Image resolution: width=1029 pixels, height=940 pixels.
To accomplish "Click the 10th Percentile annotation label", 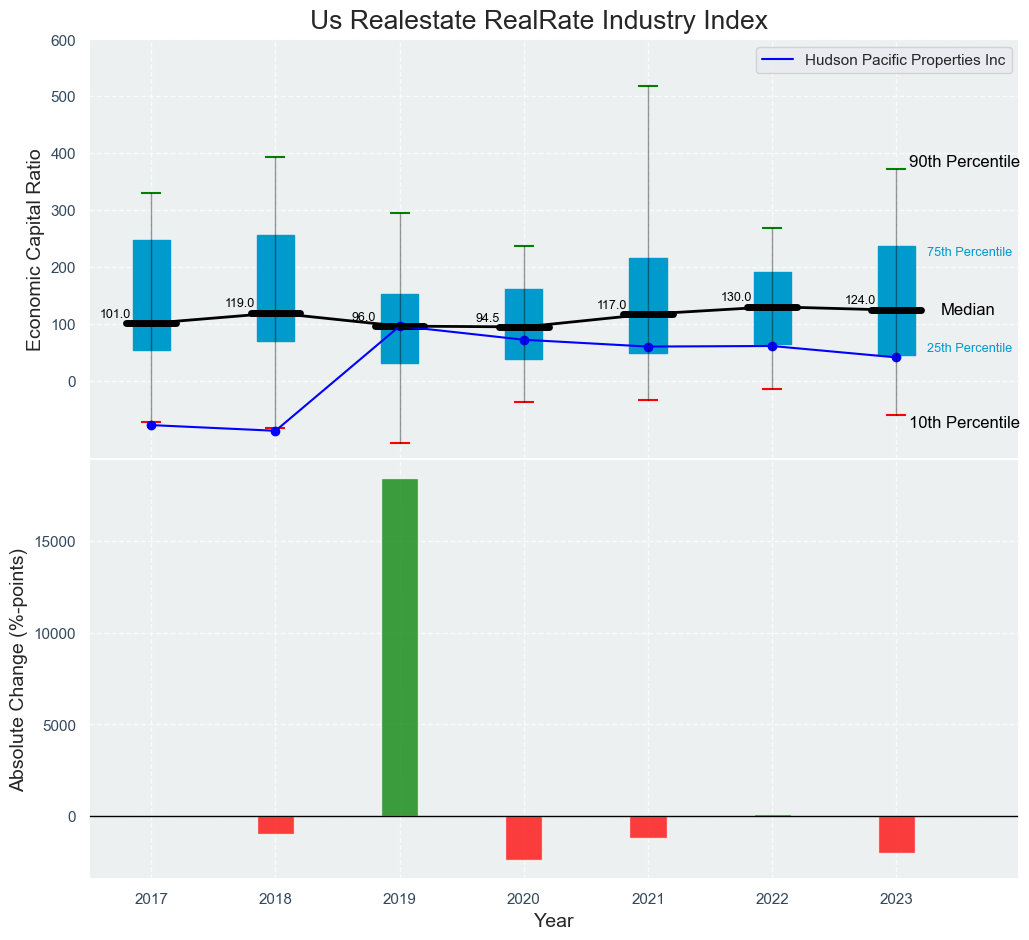I will (x=963, y=423).
